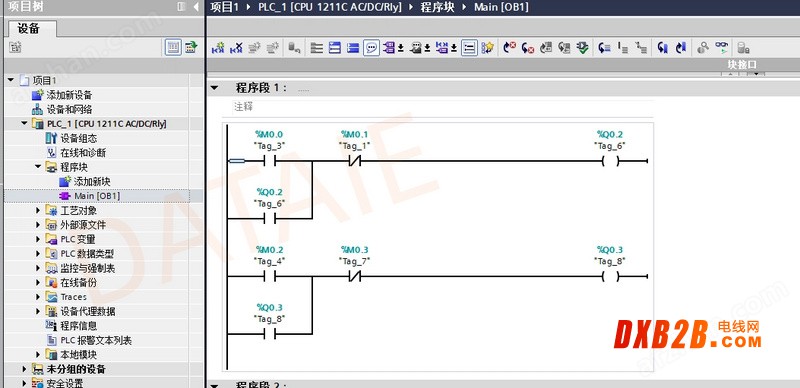The image size is (800, 388).
Task: Show favorites star icon in editor
Action: (488, 48)
